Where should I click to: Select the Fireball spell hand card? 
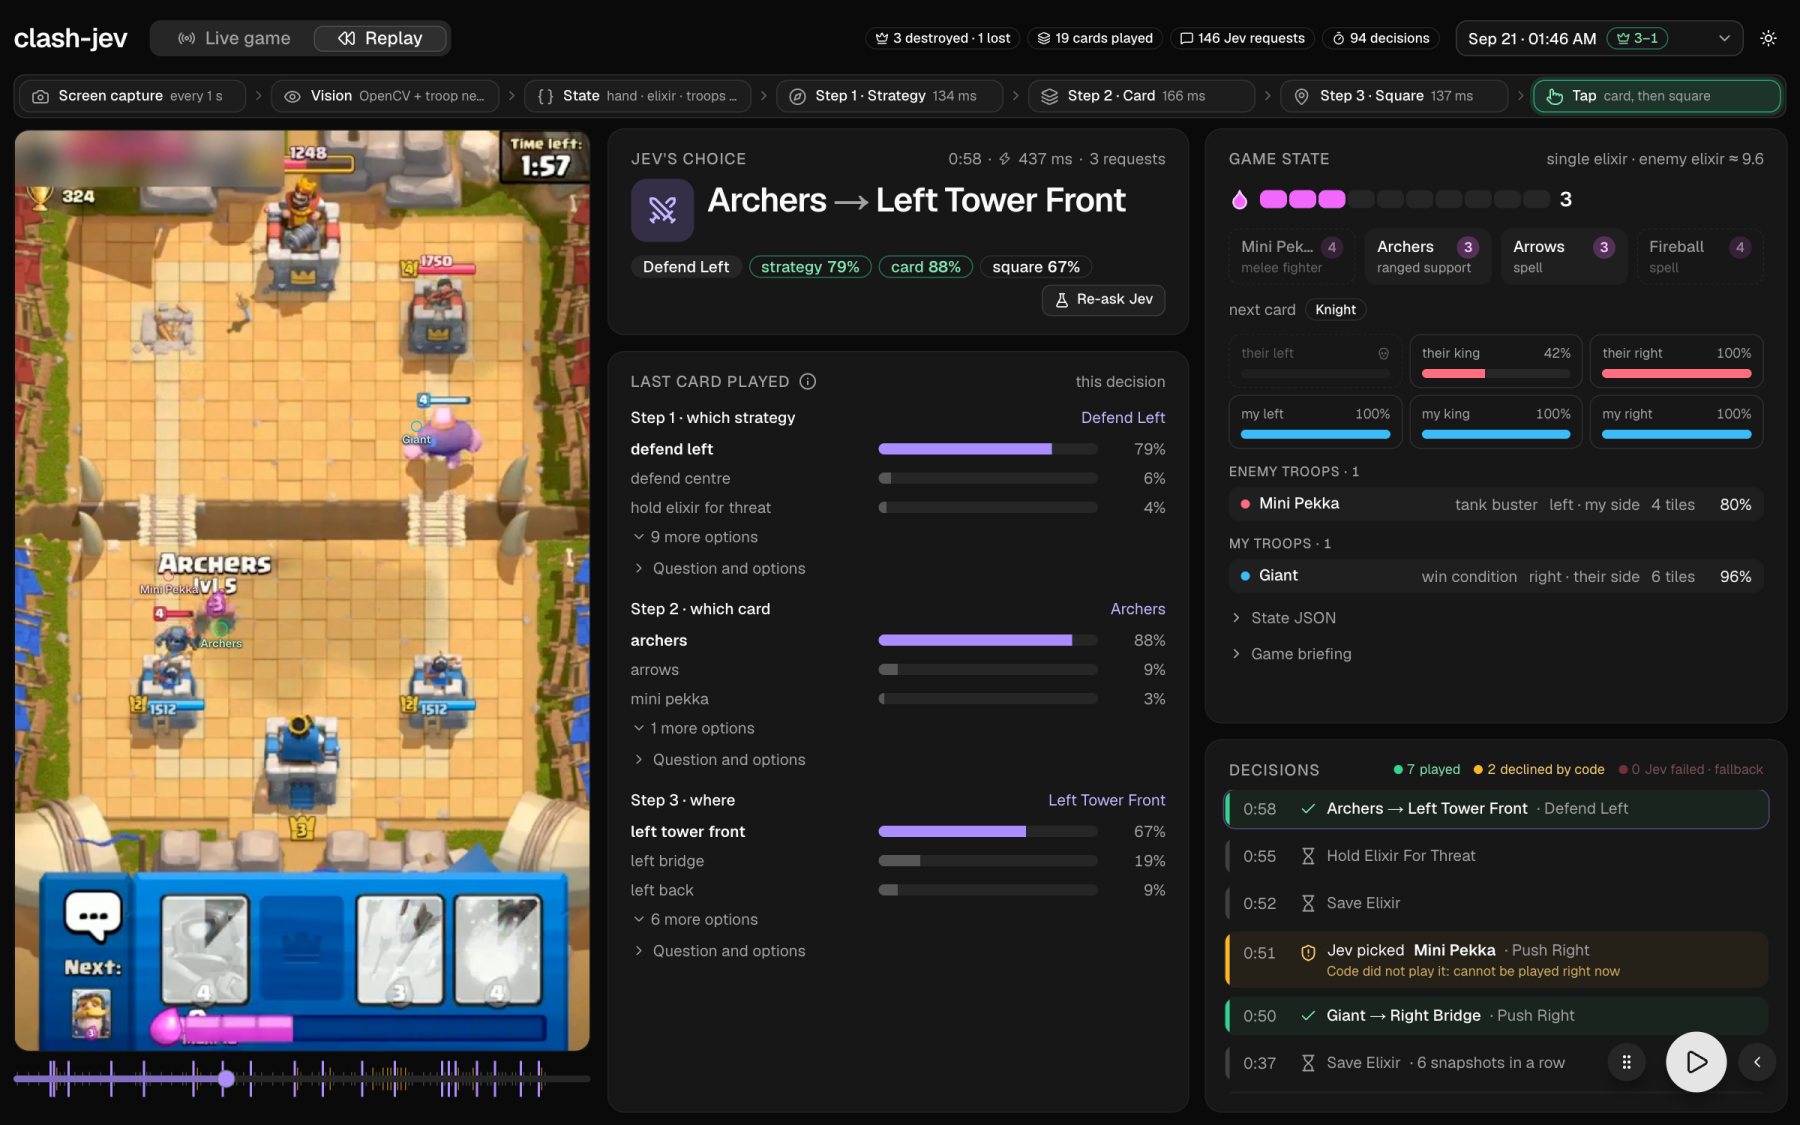(x=1699, y=256)
